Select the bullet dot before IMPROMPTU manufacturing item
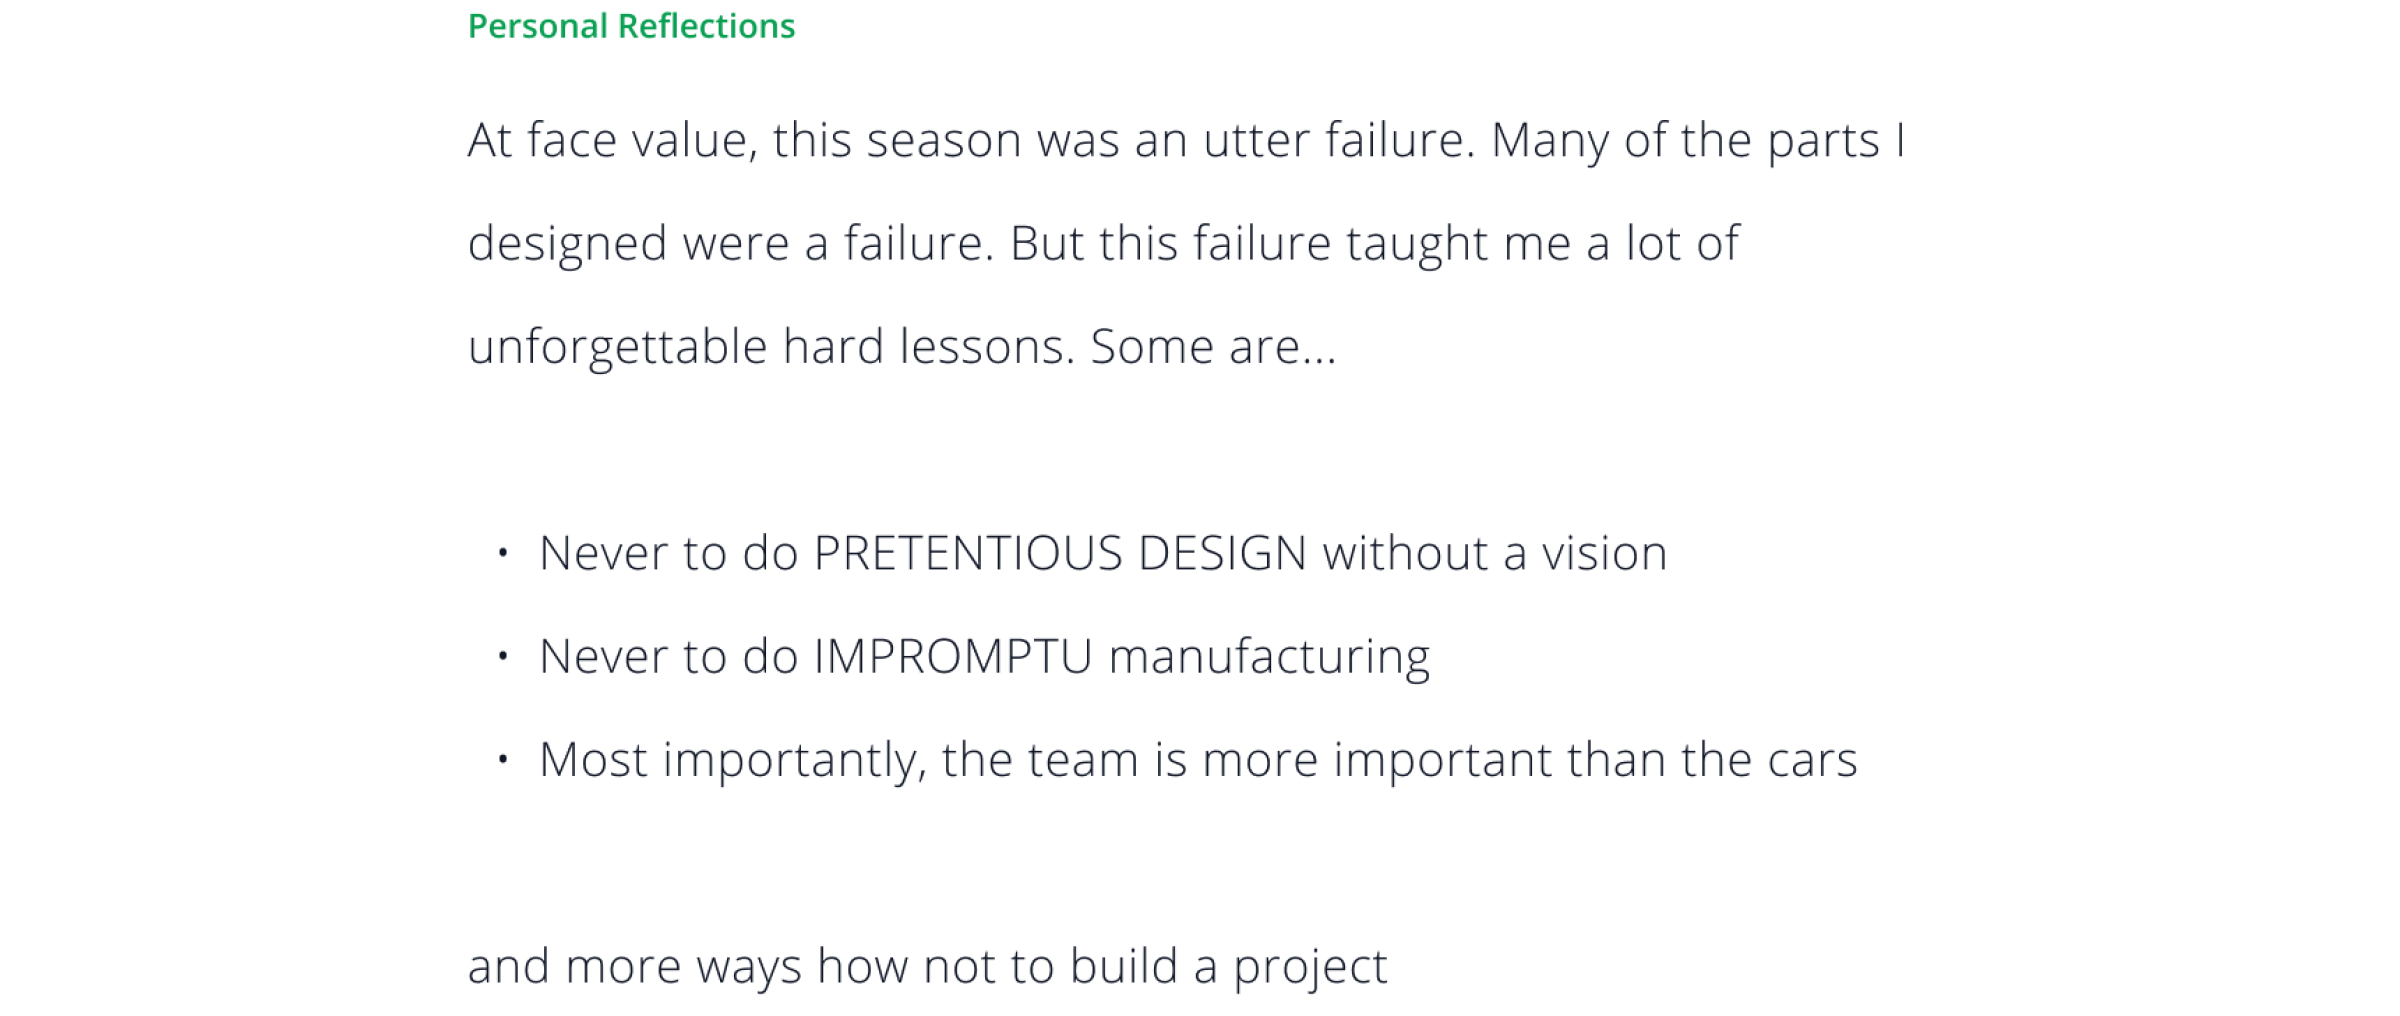This screenshot has height=1016, width=2400. tap(503, 656)
